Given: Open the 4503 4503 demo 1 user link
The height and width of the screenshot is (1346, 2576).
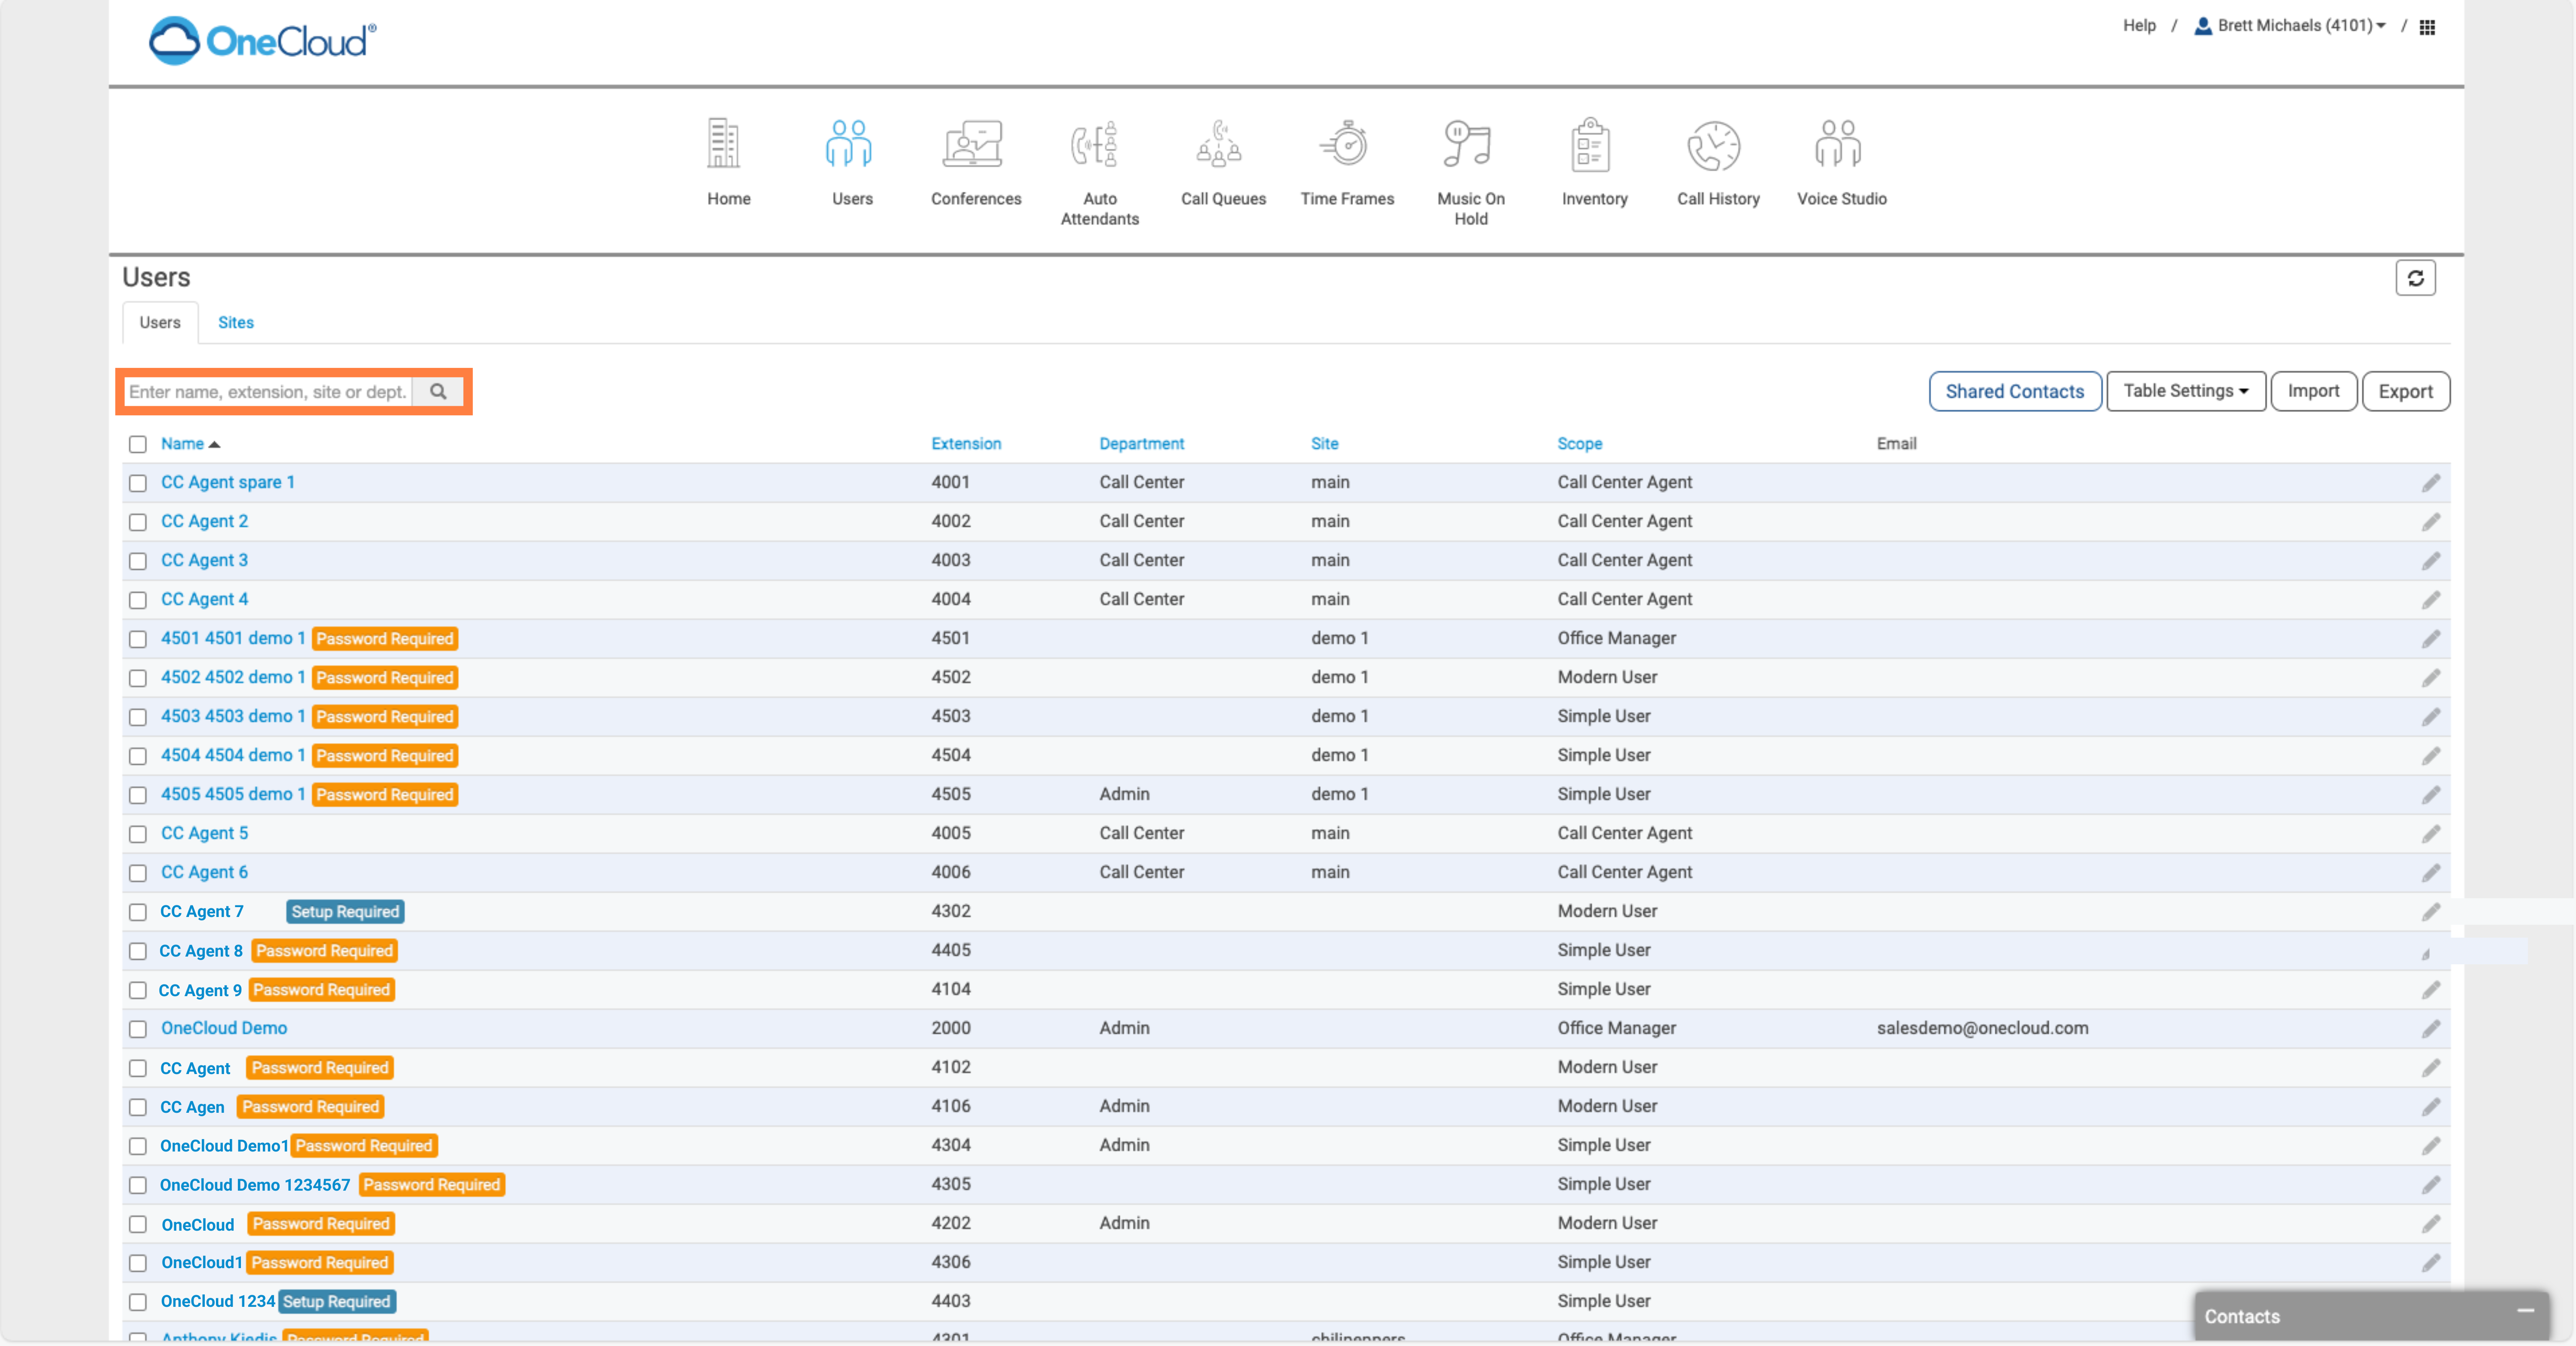Looking at the screenshot, I should coord(233,716).
